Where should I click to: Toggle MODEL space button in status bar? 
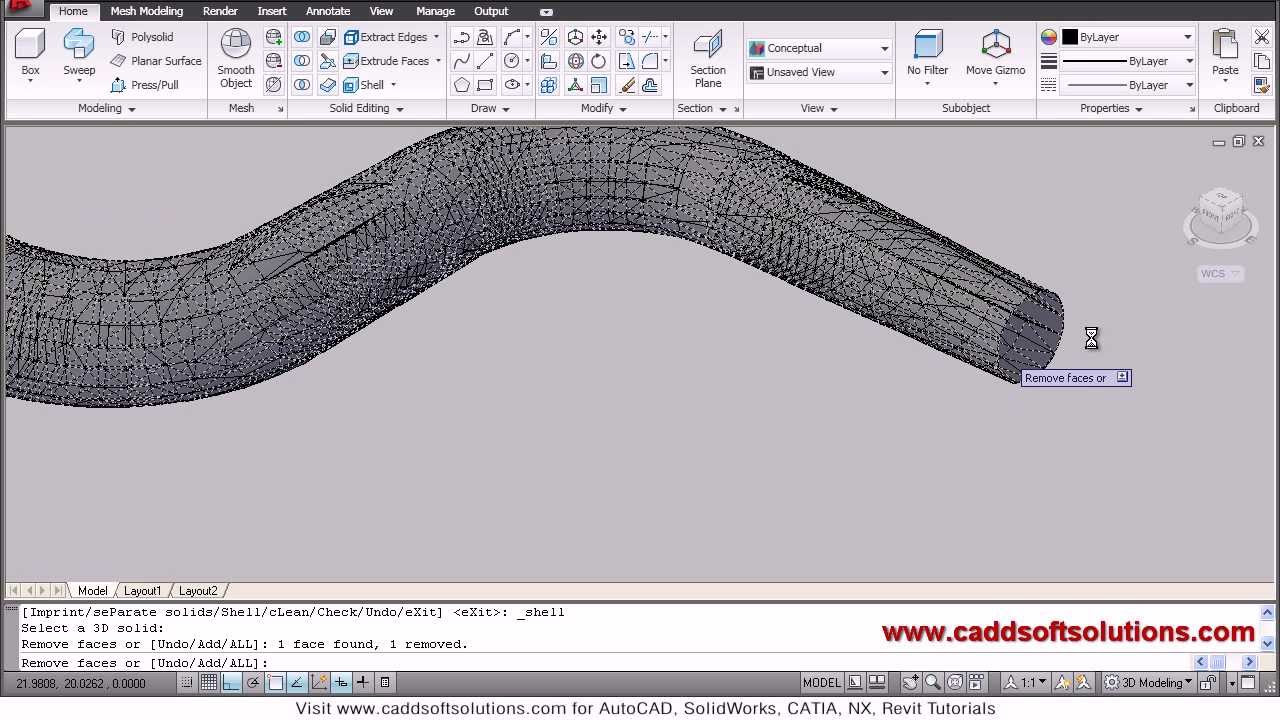(821, 683)
